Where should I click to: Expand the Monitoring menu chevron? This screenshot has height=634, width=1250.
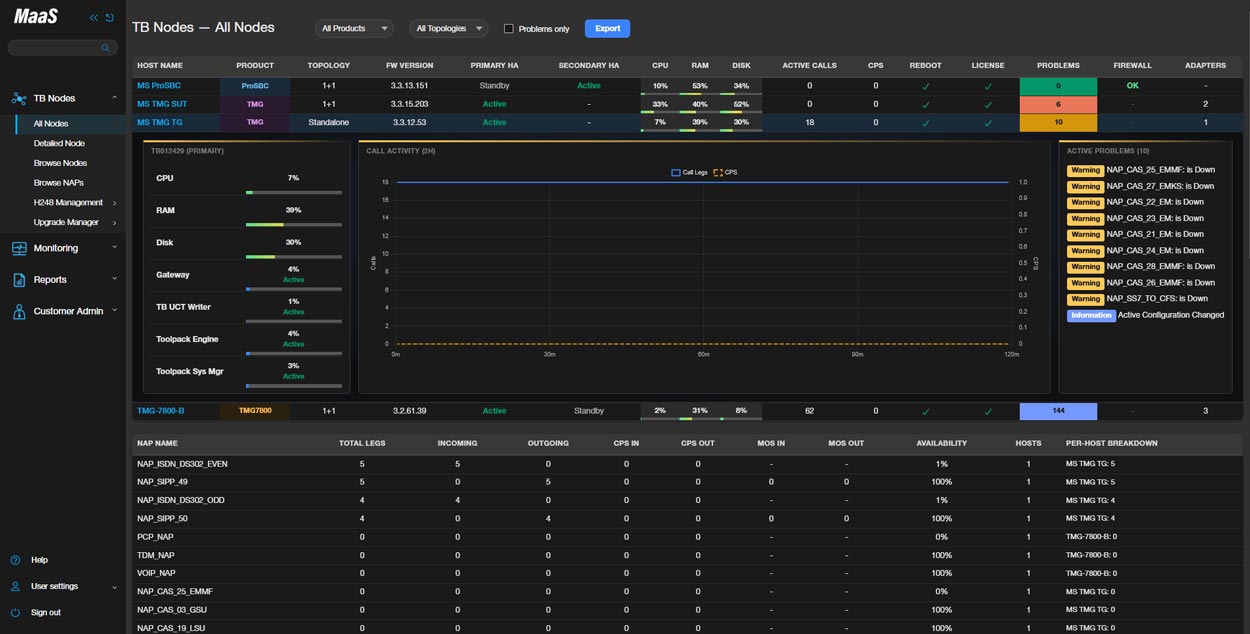[115, 248]
